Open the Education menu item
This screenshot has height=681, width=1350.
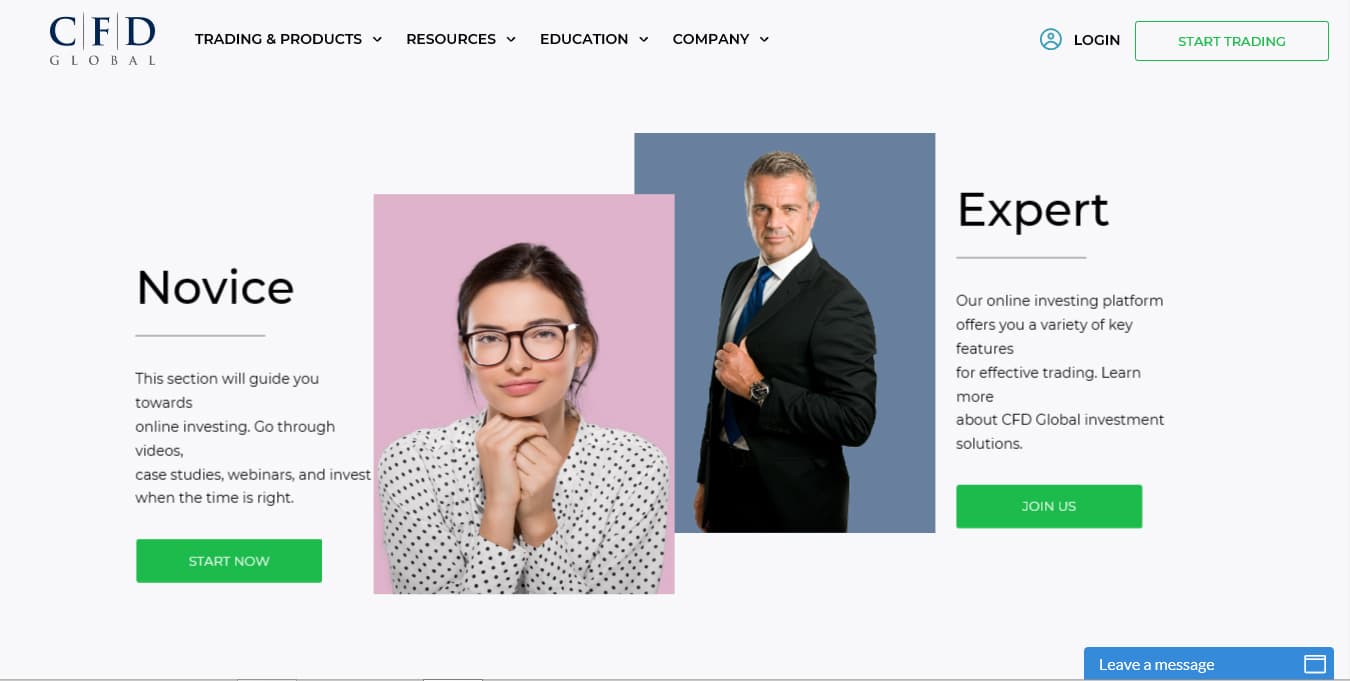tap(584, 39)
